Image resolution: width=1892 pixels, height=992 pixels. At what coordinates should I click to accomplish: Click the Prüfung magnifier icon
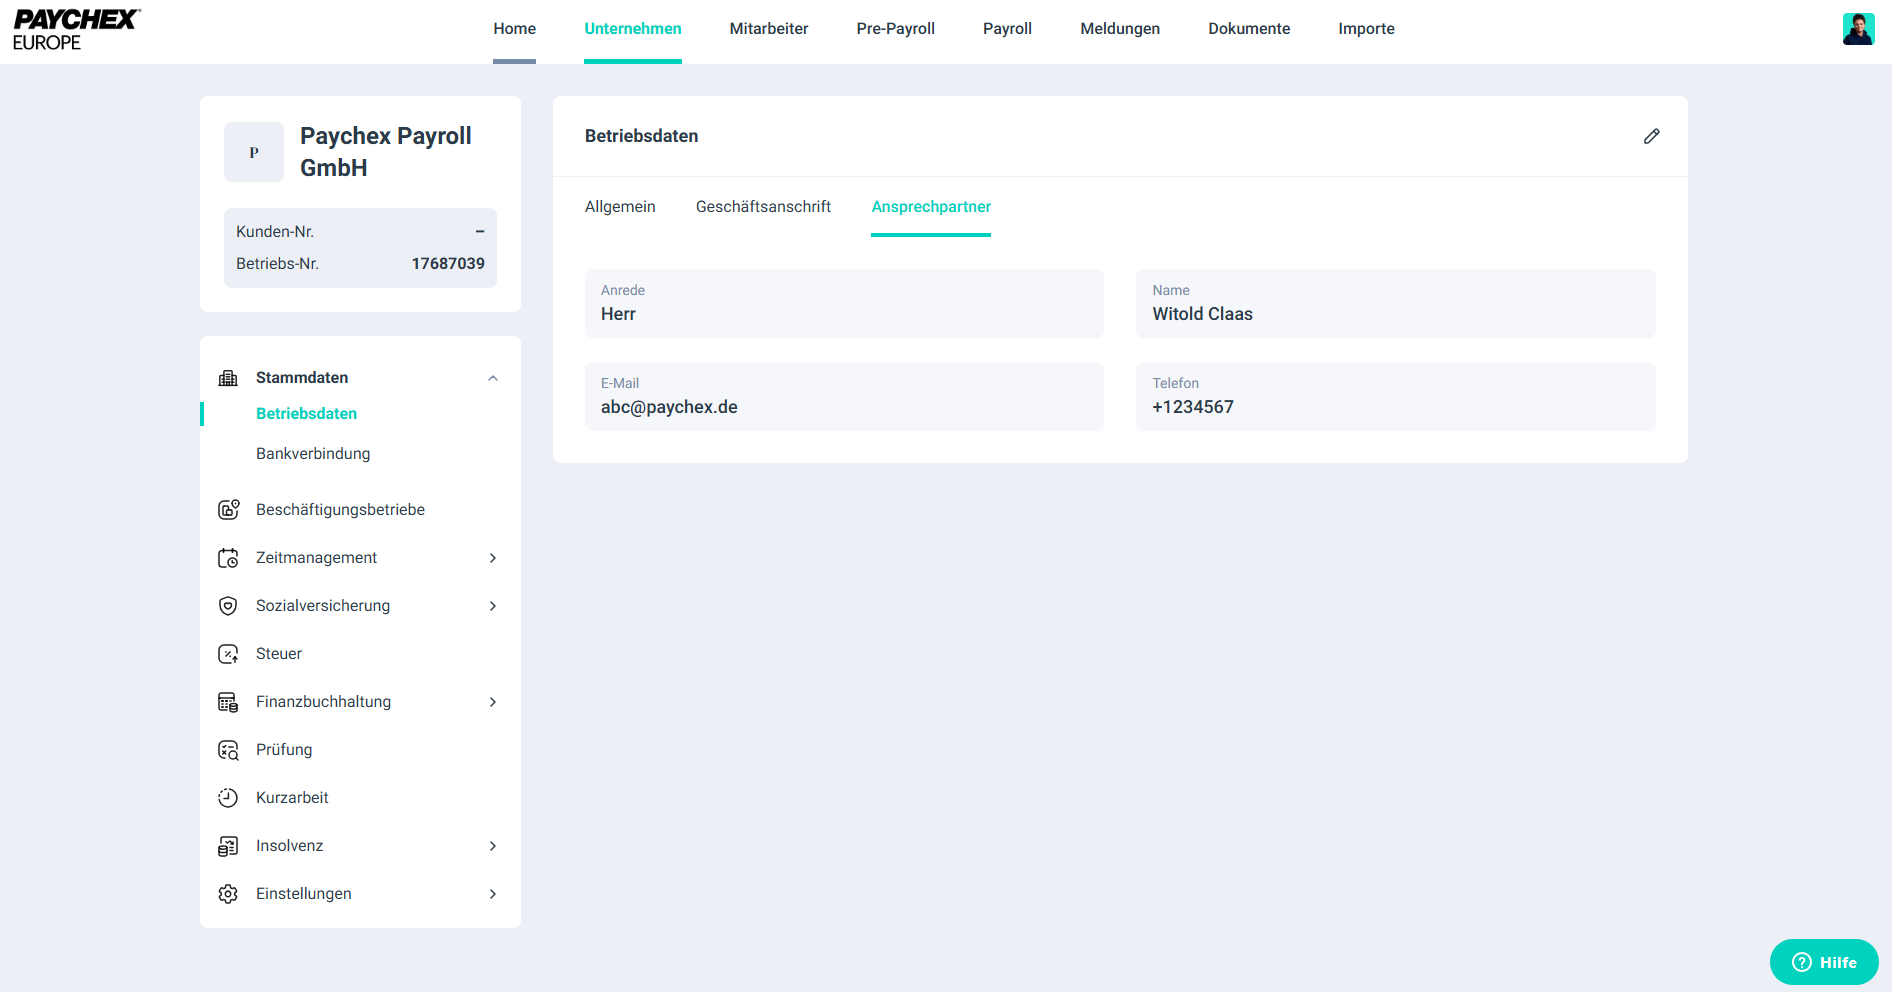pos(228,750)
